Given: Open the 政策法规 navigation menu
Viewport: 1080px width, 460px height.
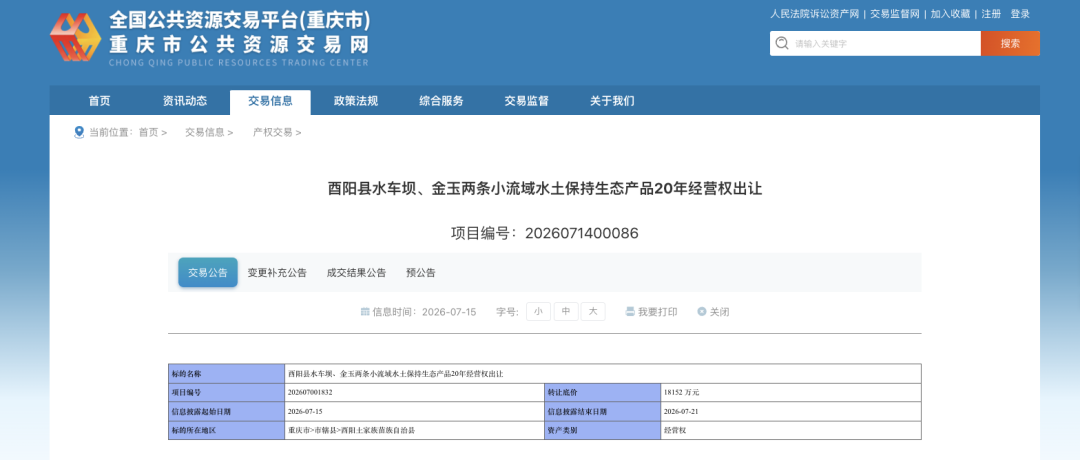Looking at the screenshot, I should click(x=356, y=101).
